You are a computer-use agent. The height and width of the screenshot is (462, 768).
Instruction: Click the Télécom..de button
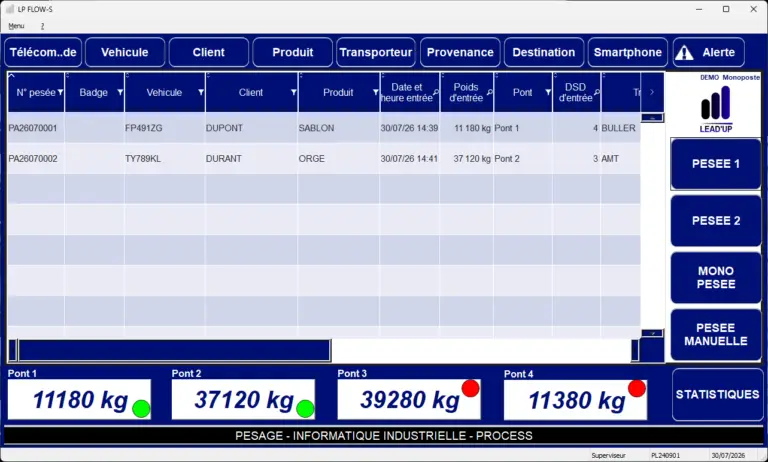[x=43, y=52]
